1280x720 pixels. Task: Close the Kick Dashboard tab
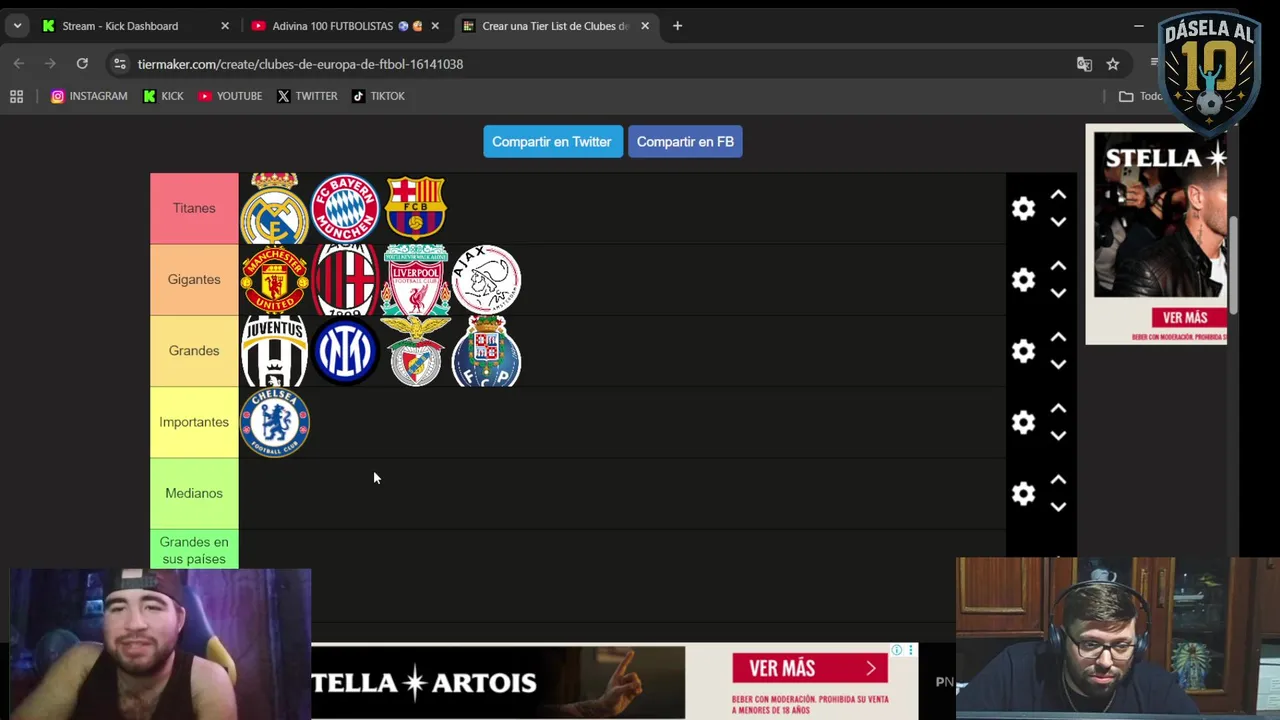pyautogui.click(x=225, y=26)
